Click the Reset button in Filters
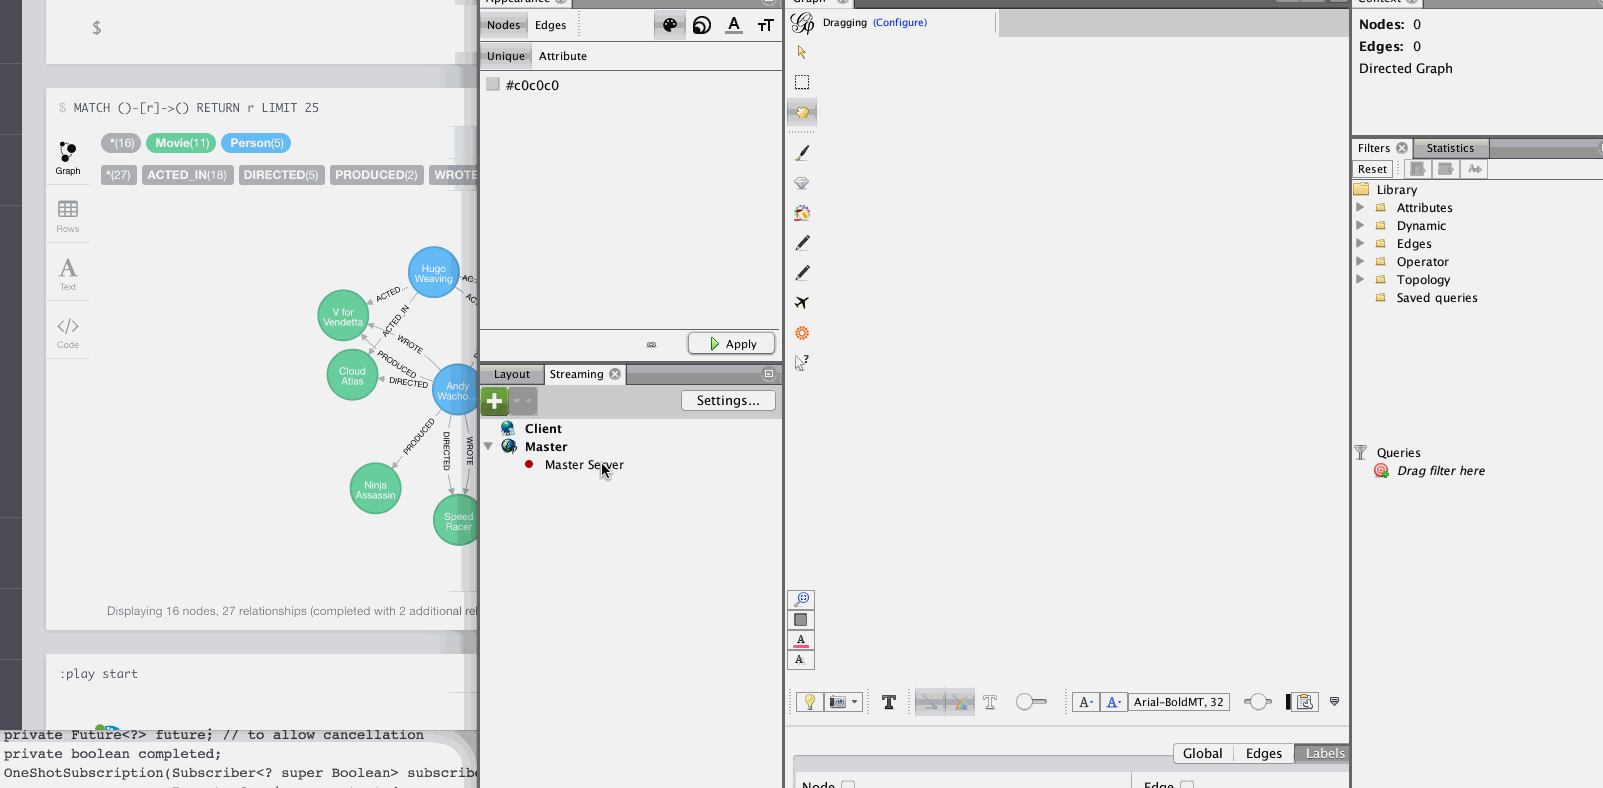Image resolution: width=1603 pixels, height=788 pixels. click(1373, 169)
